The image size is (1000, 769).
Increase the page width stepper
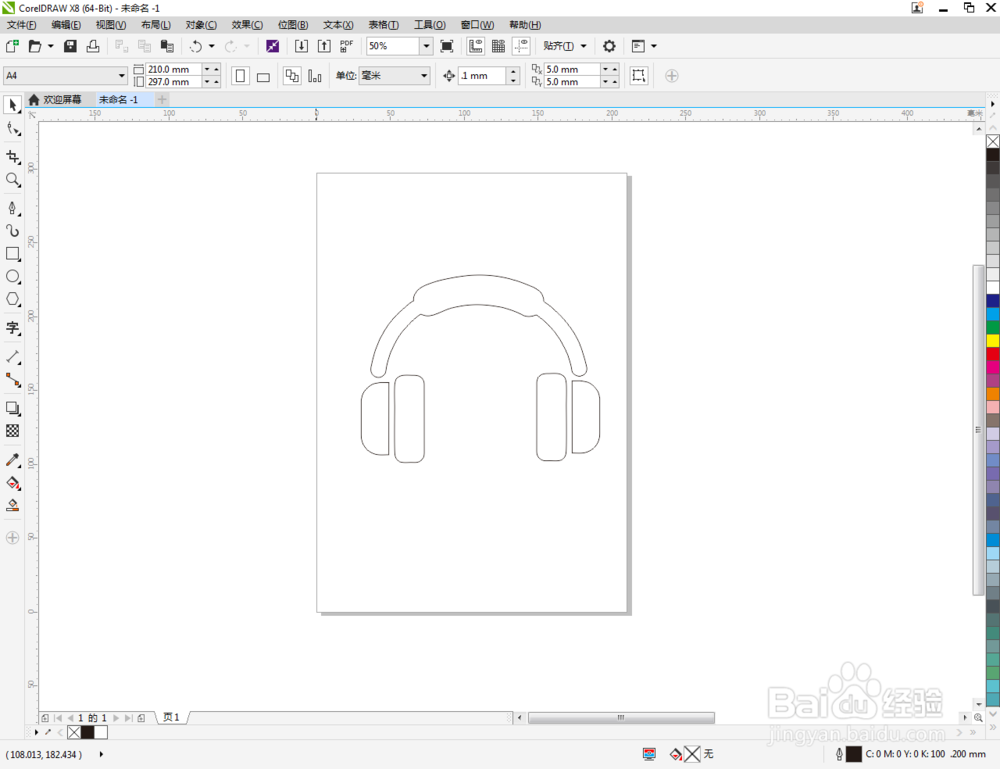click(x=216, y=69)
